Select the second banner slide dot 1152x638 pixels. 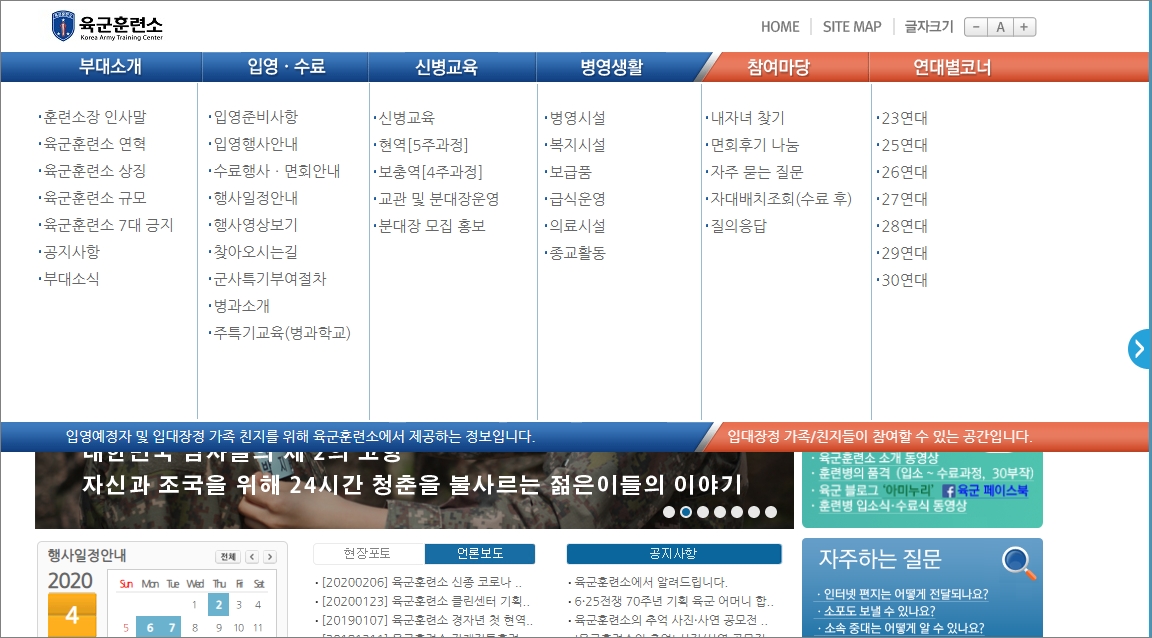[x=685, y=512]
